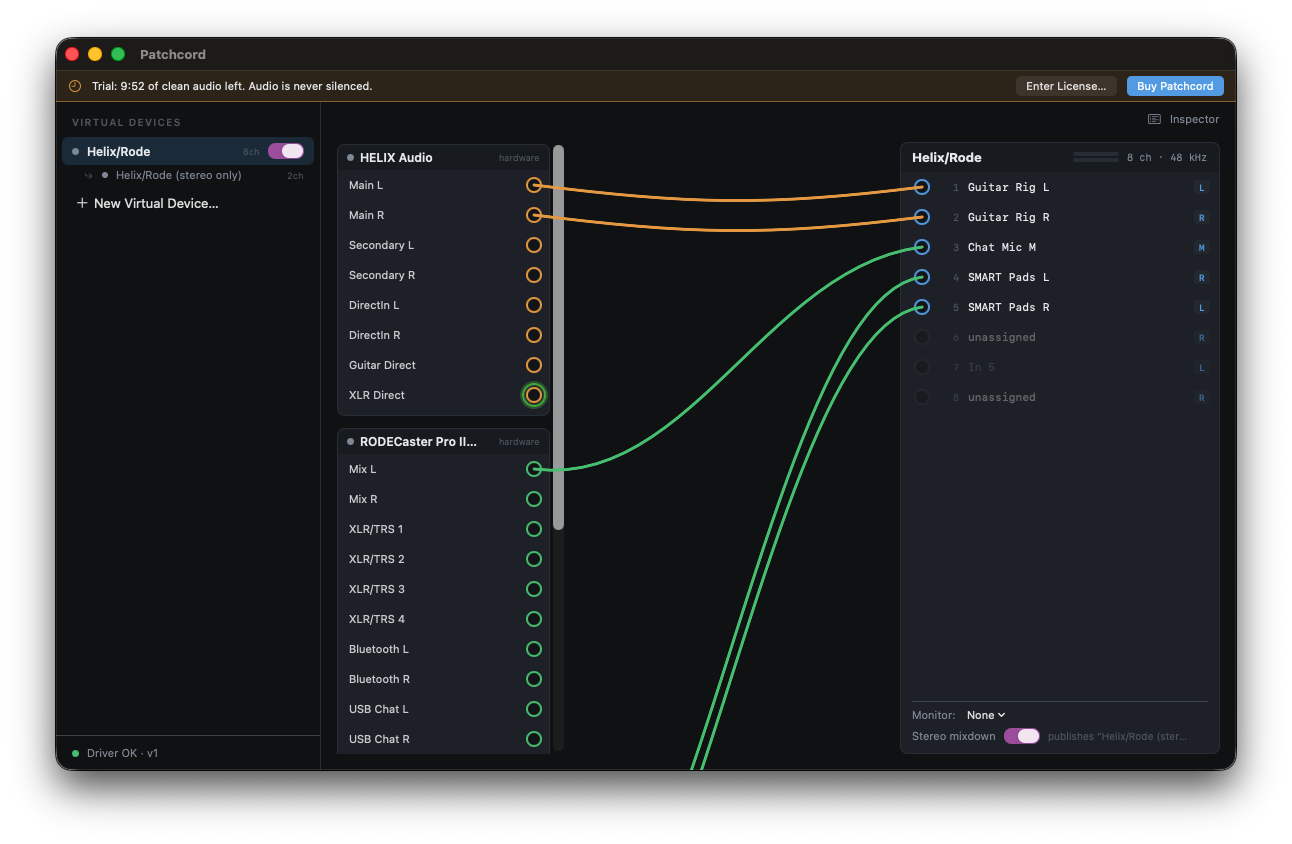Disable the Stereo mixdown switch
The height and width of the screenshot is (844, 1292).
1022,736
